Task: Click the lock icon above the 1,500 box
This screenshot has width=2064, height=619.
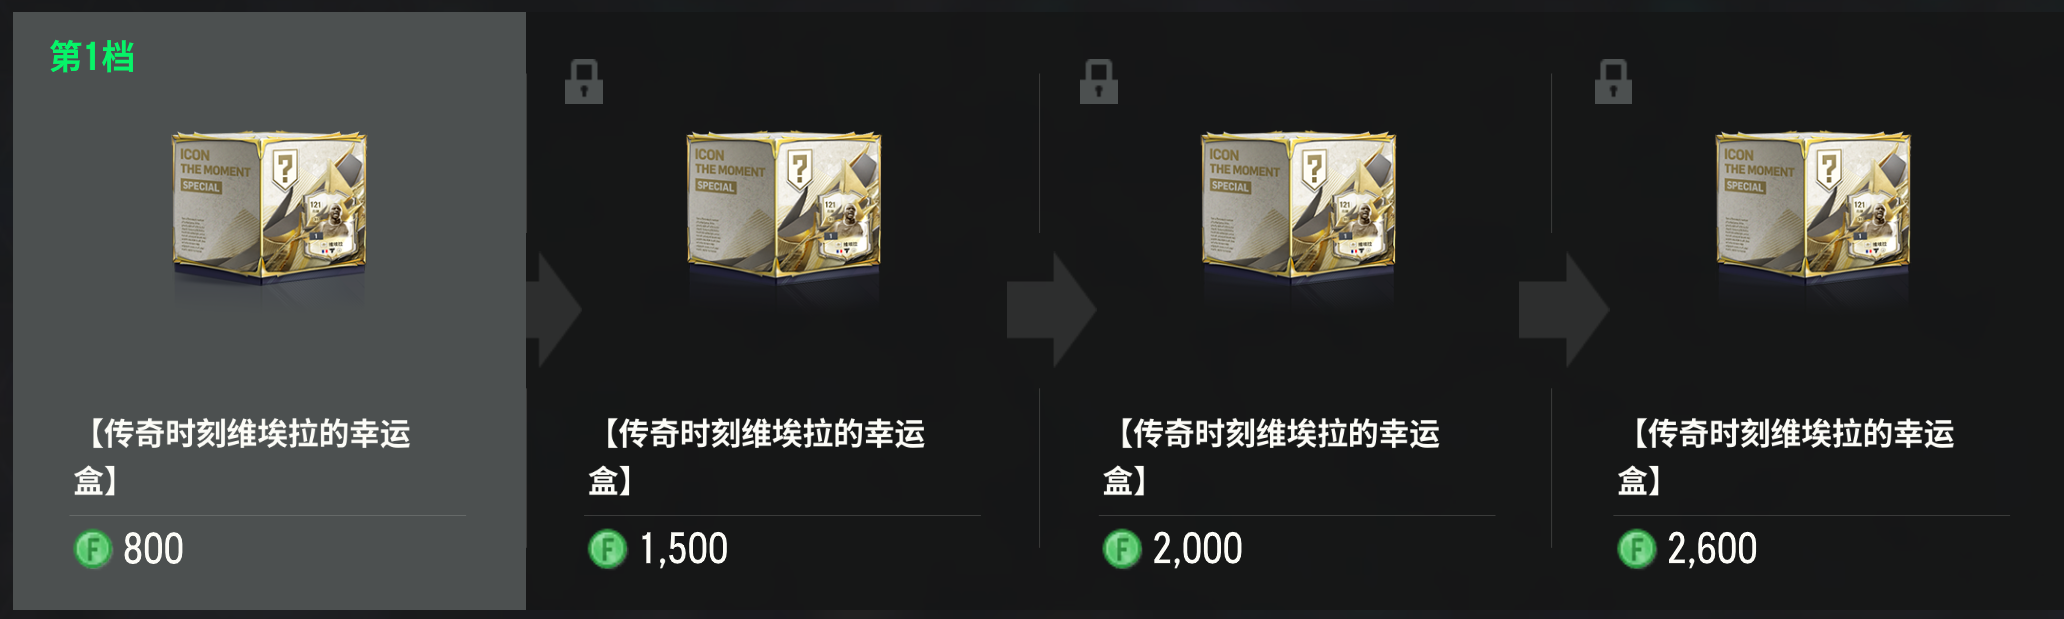Action: 584,81
